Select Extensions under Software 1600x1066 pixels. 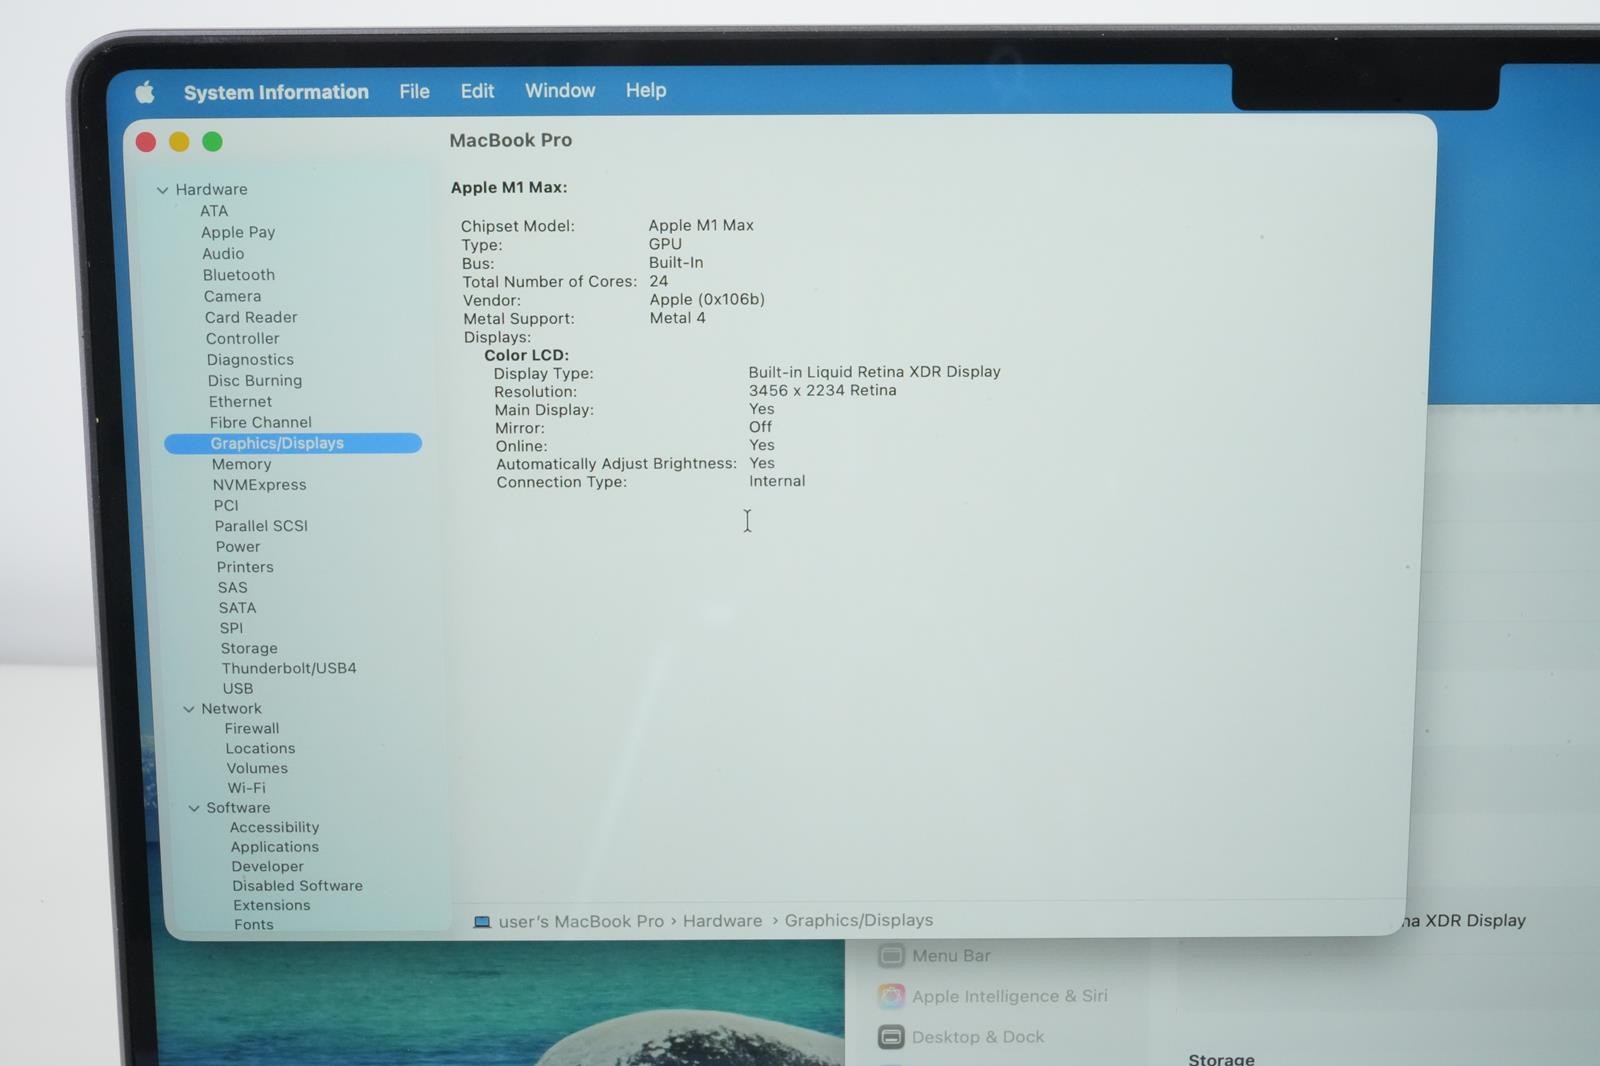[271, 905]
